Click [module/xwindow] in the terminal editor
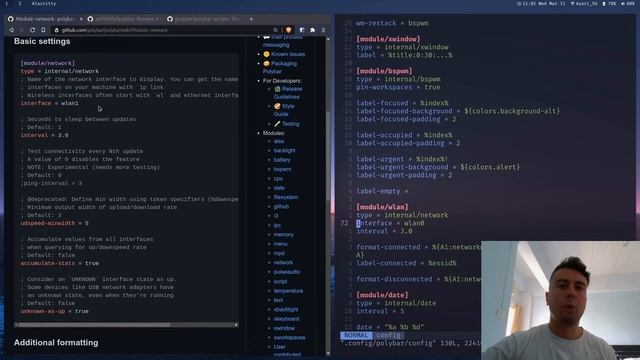 coord(388,39)
